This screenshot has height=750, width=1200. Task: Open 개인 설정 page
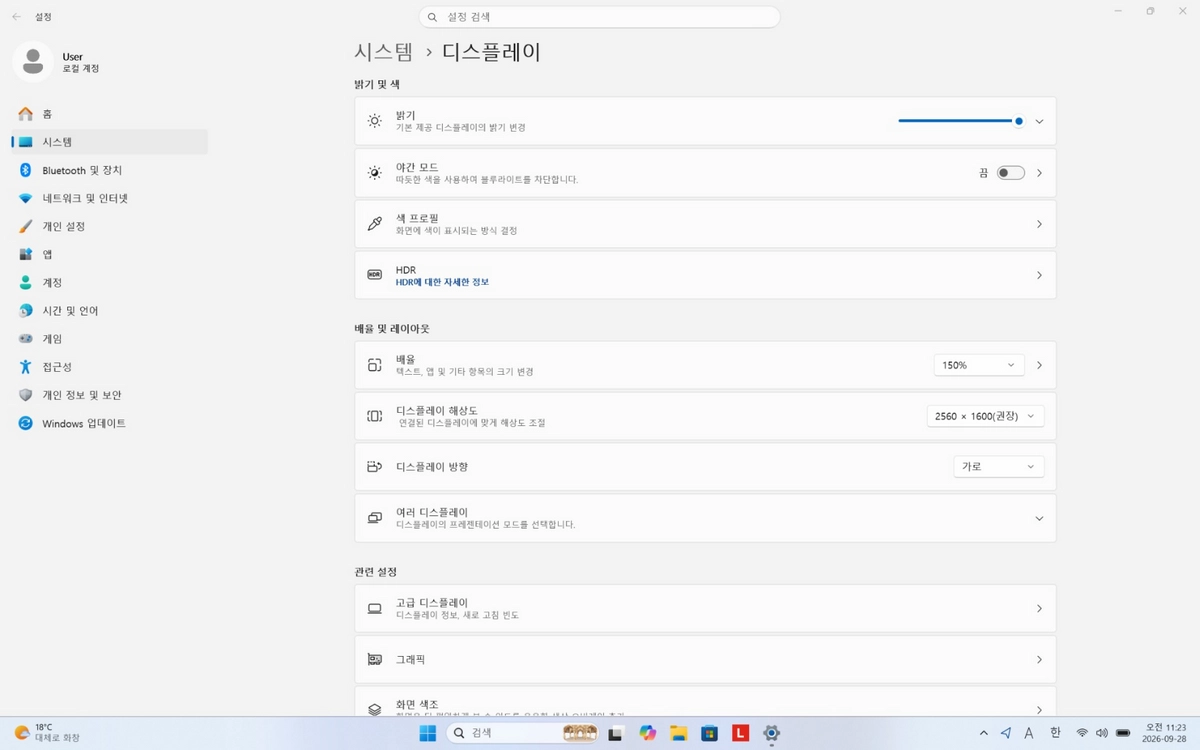point(110,226)
